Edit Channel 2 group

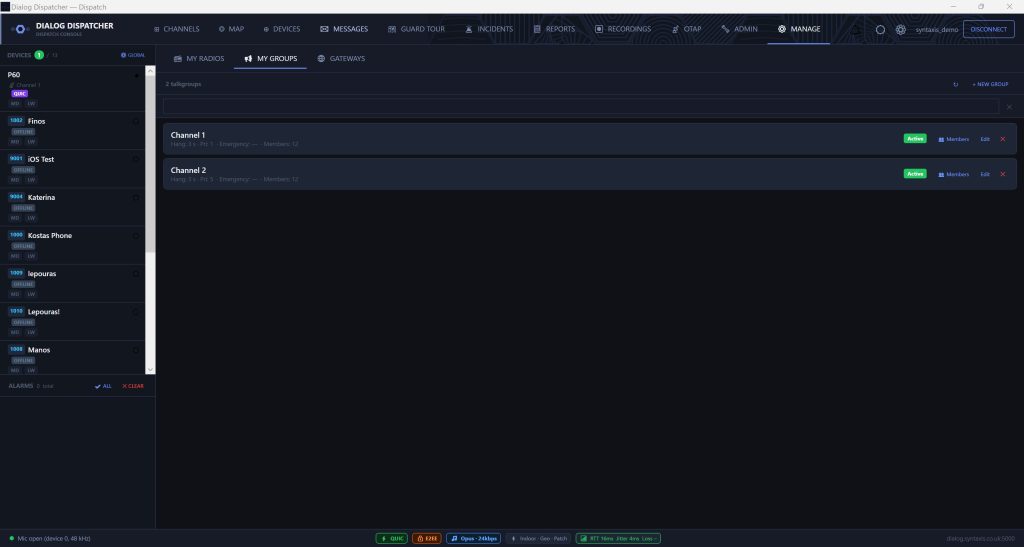click(x=985, y=174)
